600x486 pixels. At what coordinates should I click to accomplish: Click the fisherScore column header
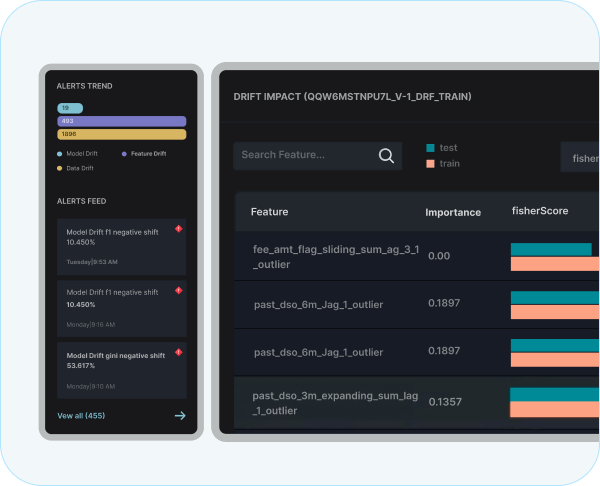point(539,212)
